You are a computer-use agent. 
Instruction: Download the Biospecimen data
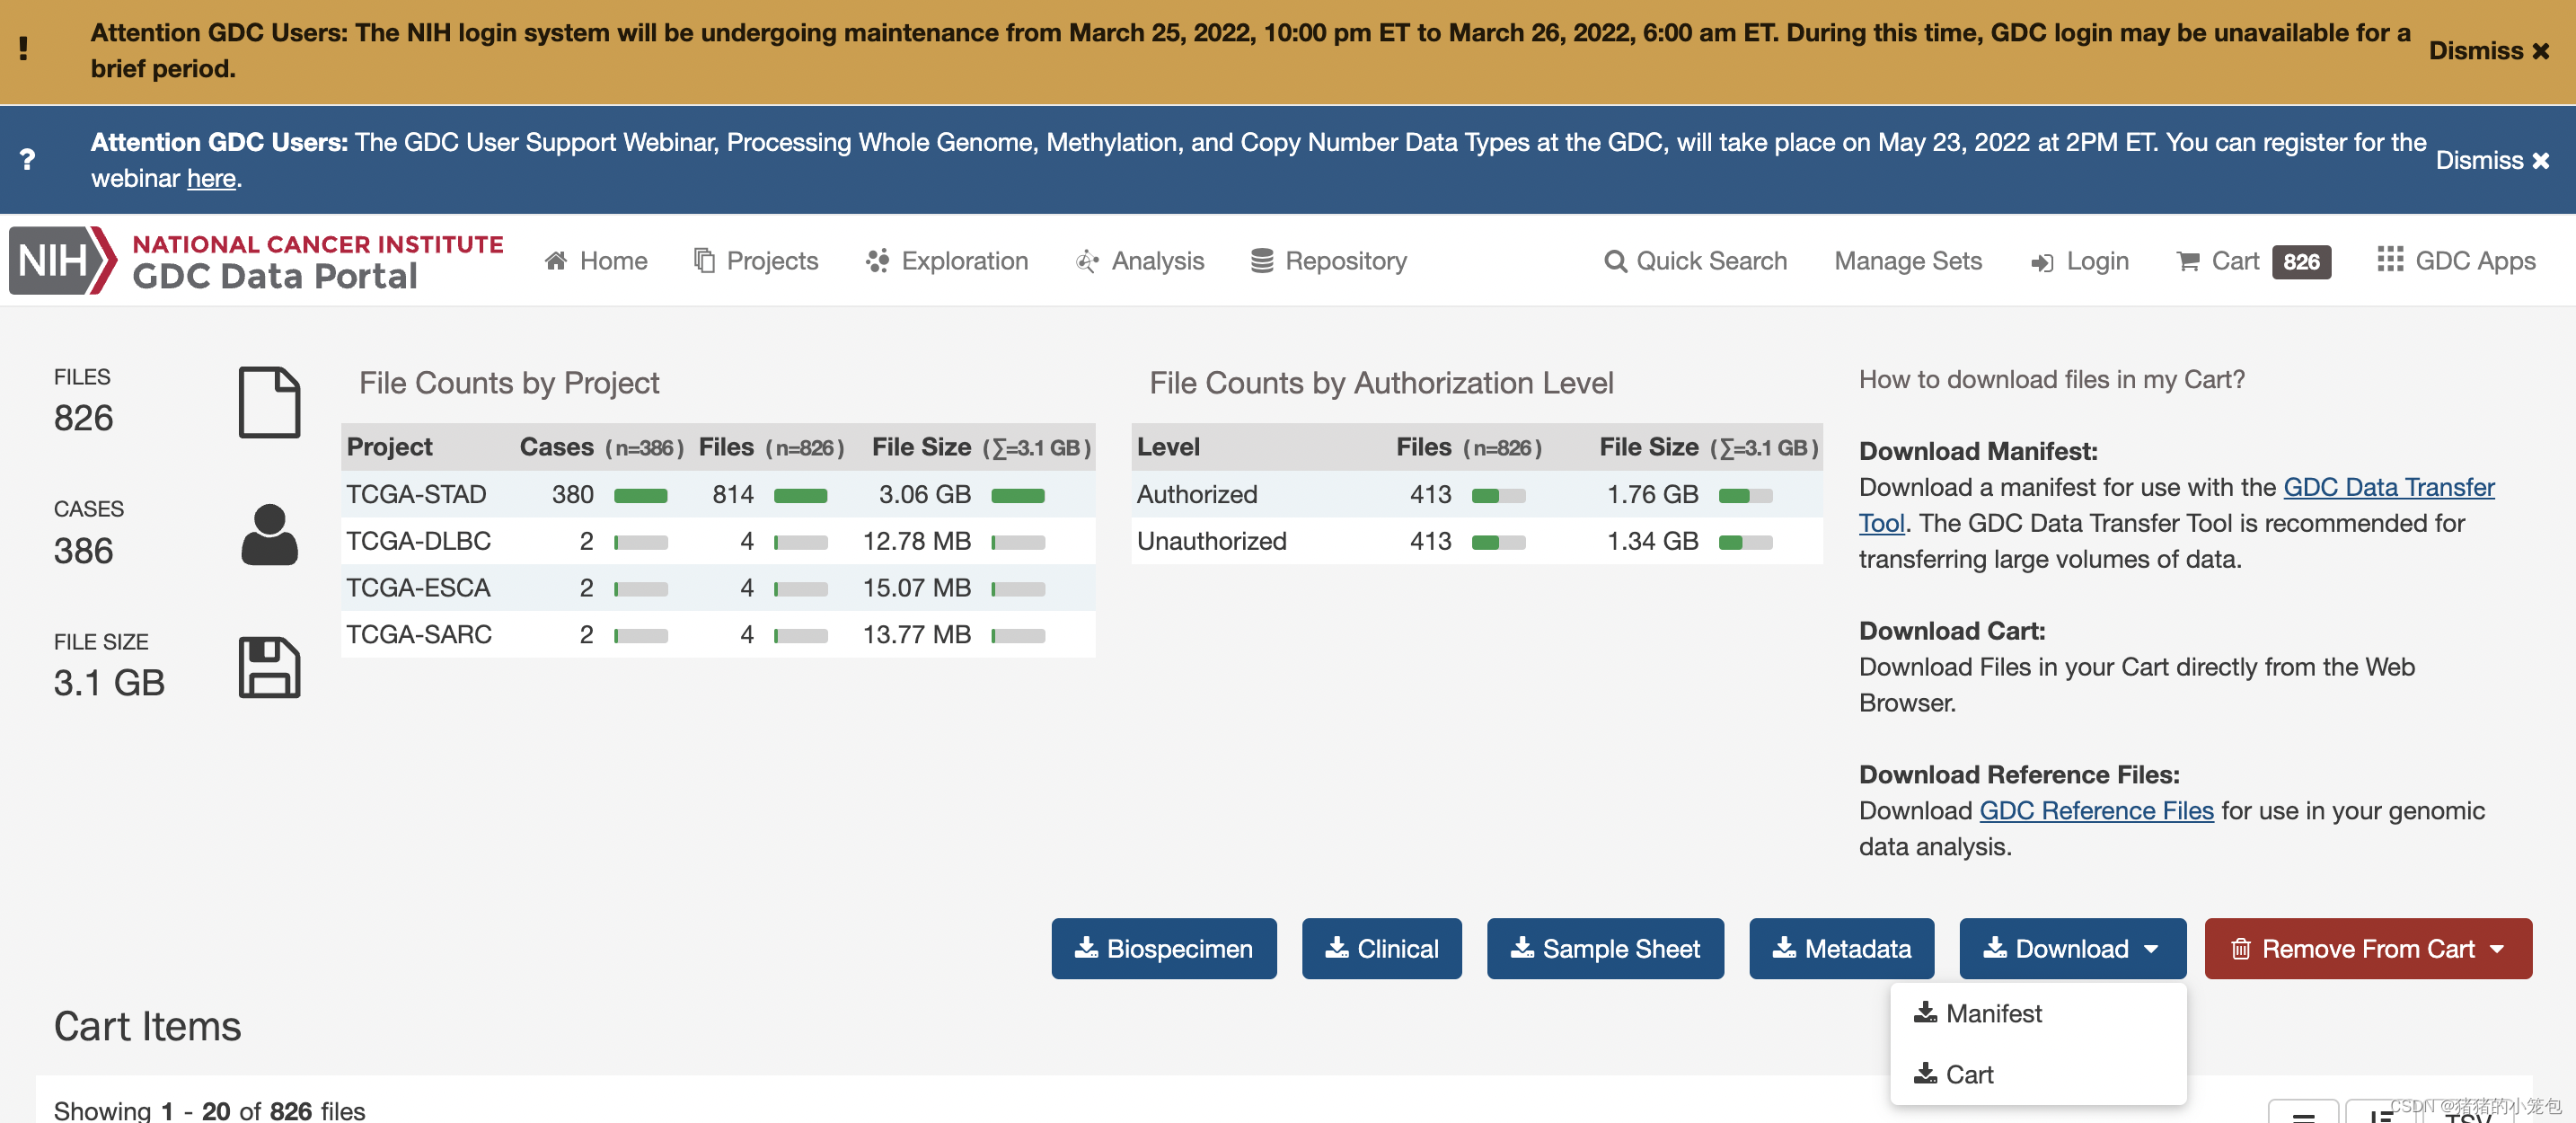point(1163,948)
